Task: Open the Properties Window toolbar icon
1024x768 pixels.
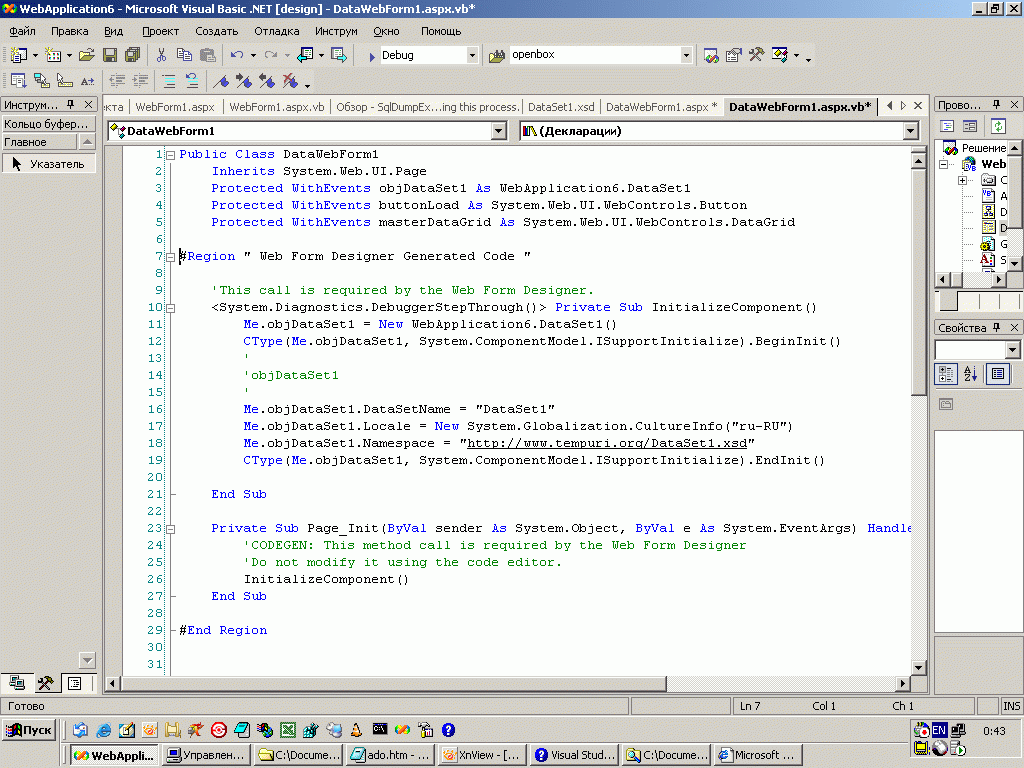Action: (733, 56)
